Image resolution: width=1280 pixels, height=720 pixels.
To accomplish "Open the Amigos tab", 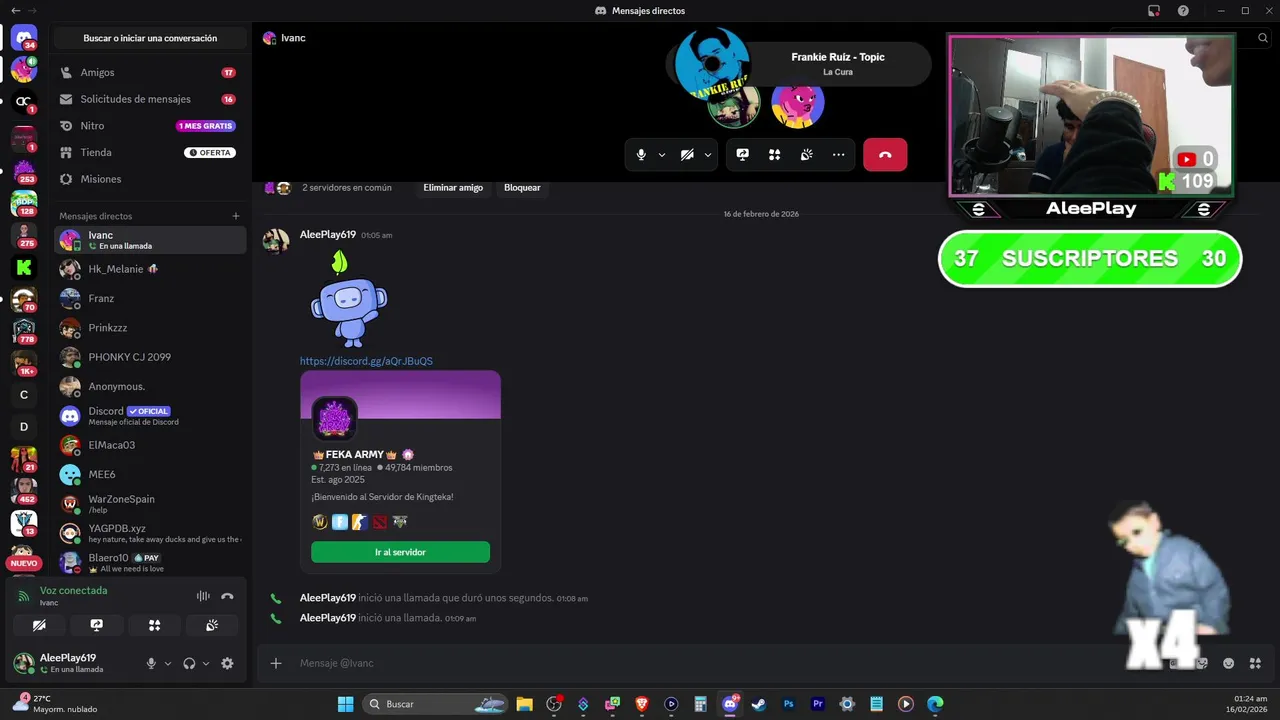I will point(148,73).
